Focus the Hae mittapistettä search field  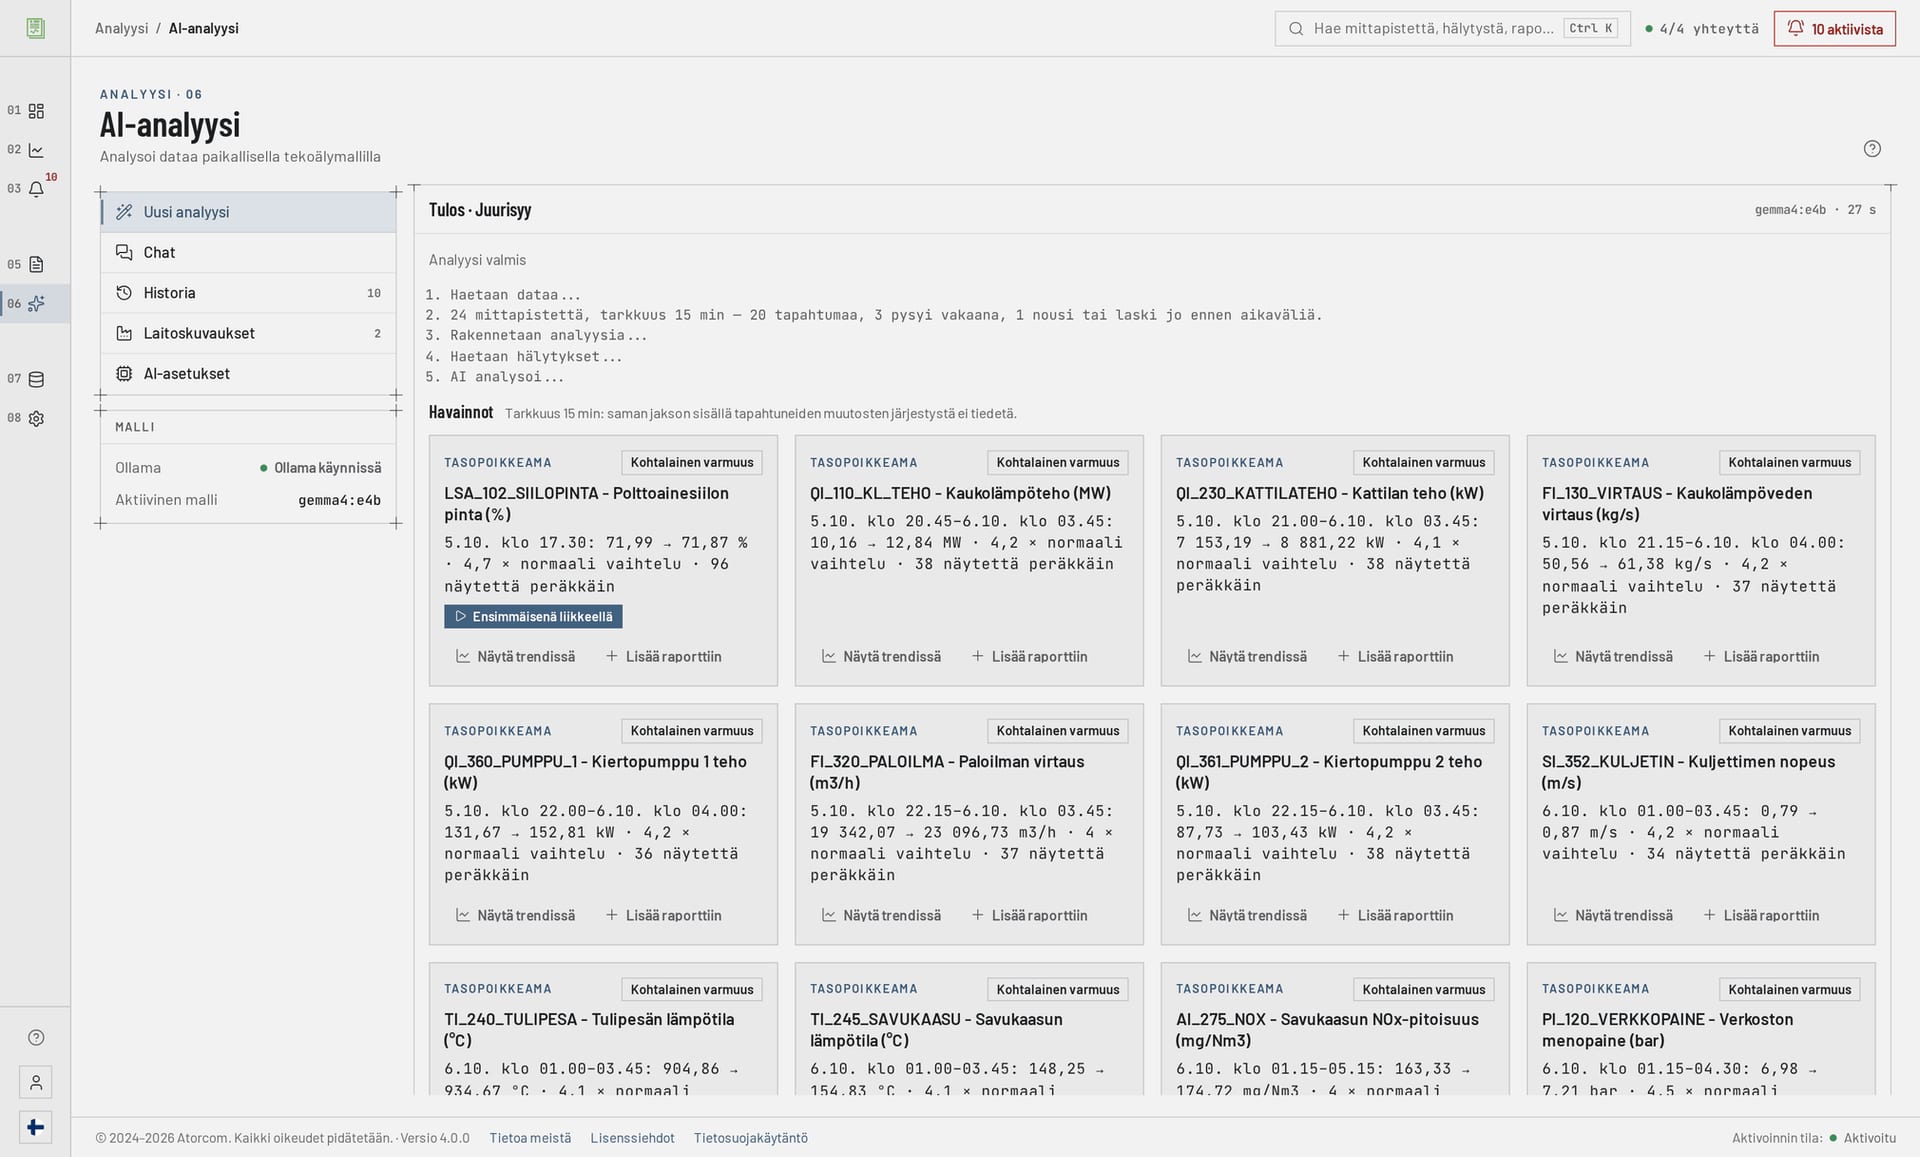pos(1452,29)
